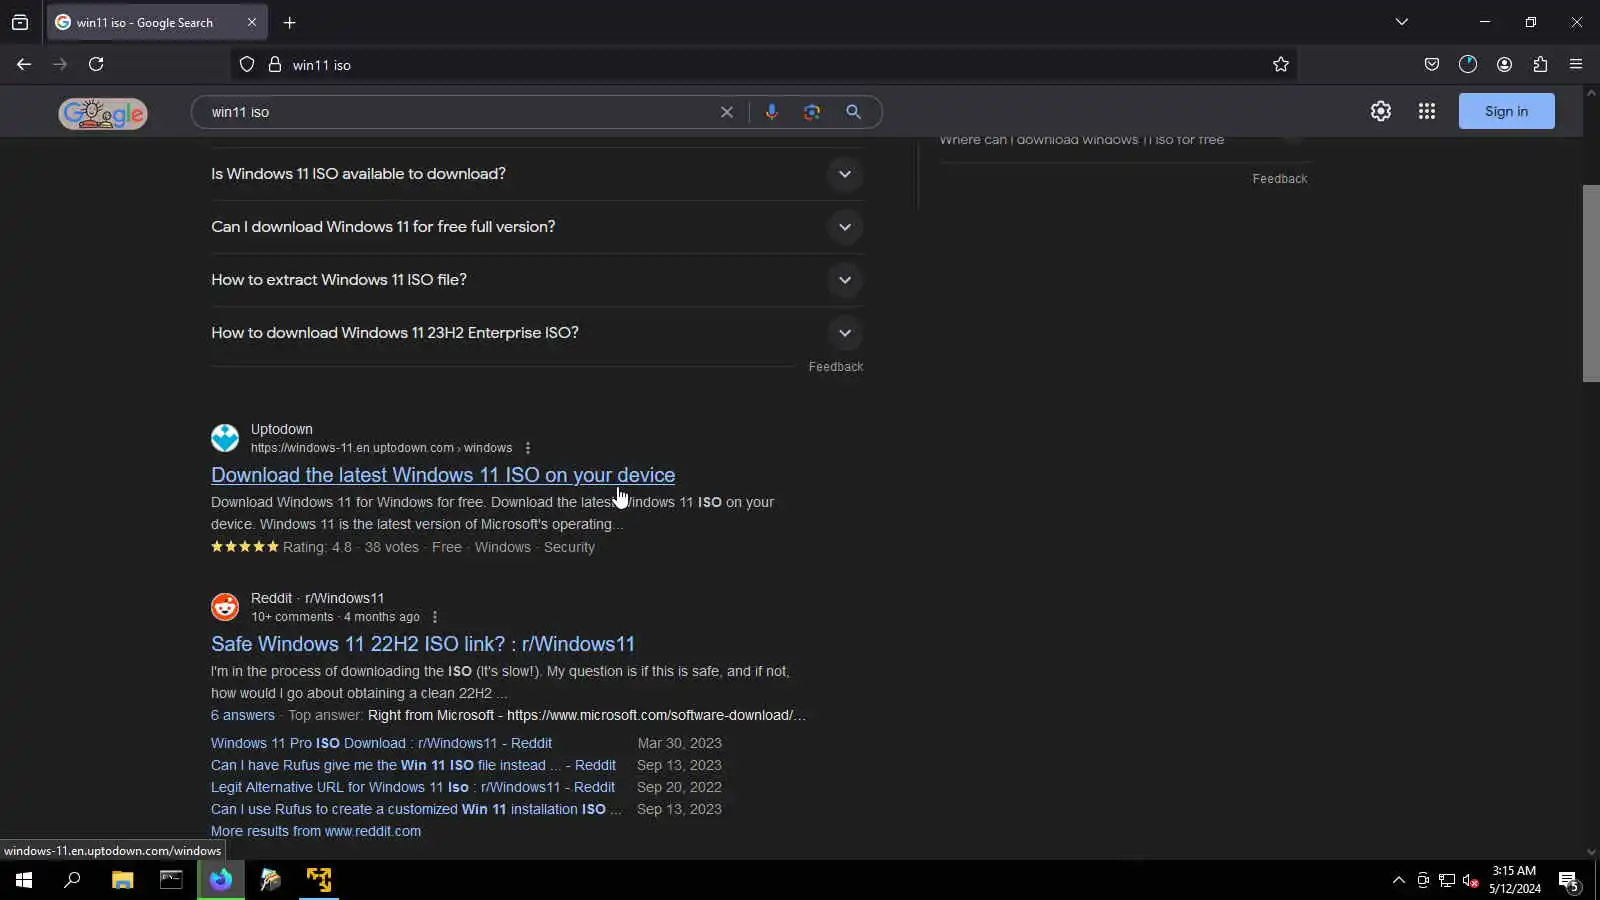
Task: Open taskbar search
Action: pos(72,880)
